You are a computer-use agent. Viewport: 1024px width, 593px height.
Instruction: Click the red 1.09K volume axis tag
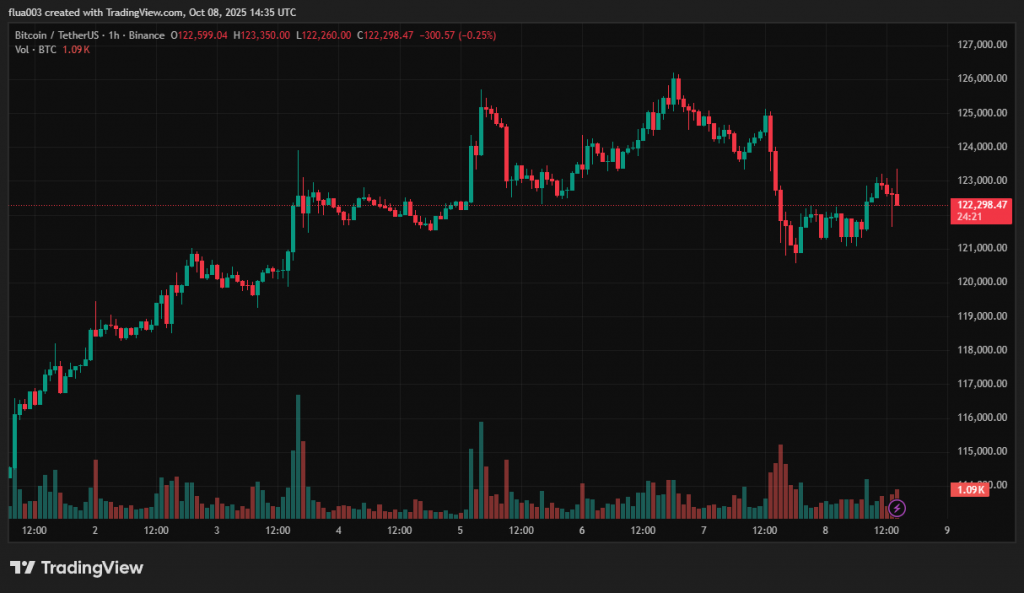coord(972,489)
